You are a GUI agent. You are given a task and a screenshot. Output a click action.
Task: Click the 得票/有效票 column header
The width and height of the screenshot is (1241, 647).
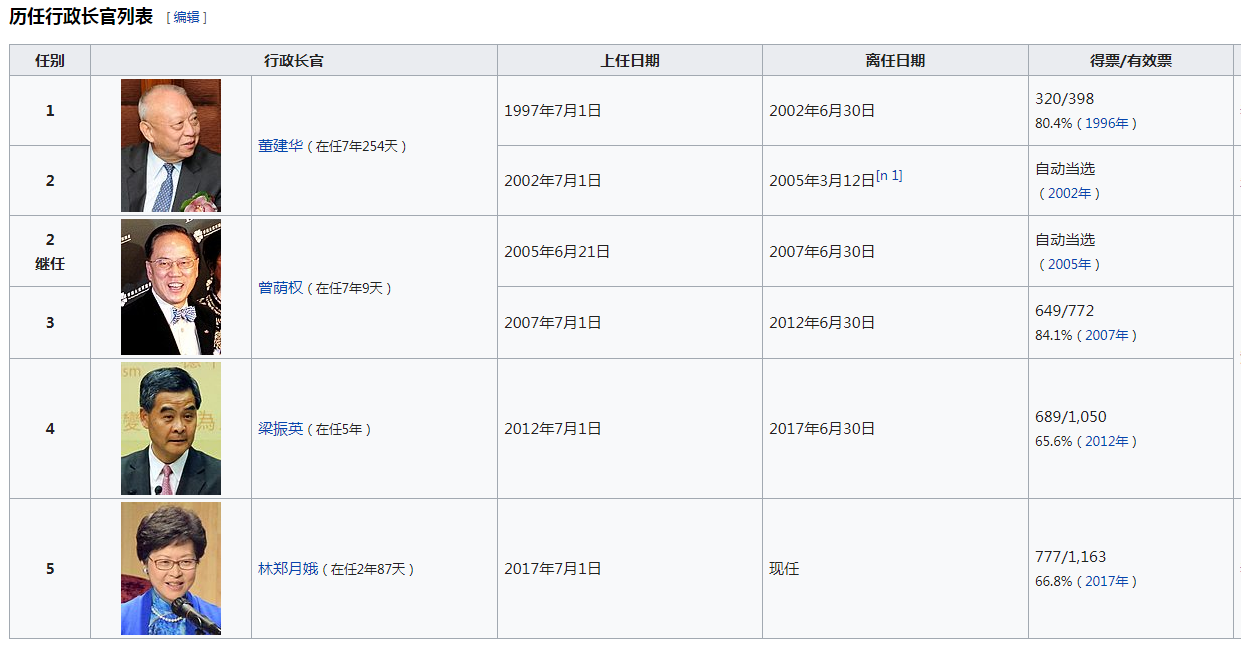(1131, 61)
